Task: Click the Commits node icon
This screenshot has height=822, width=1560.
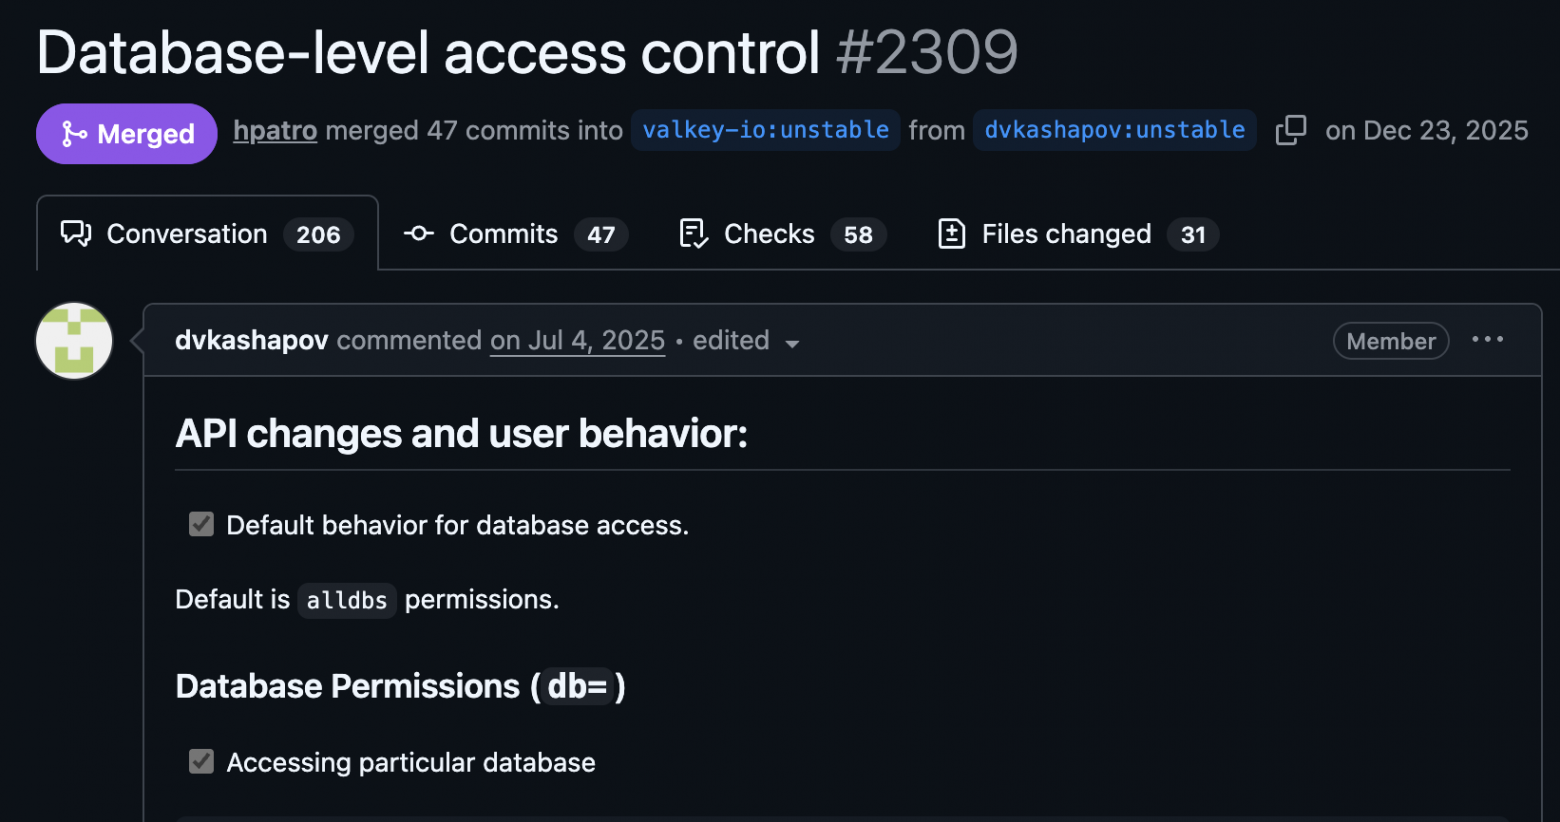Action: pos(419,234)
